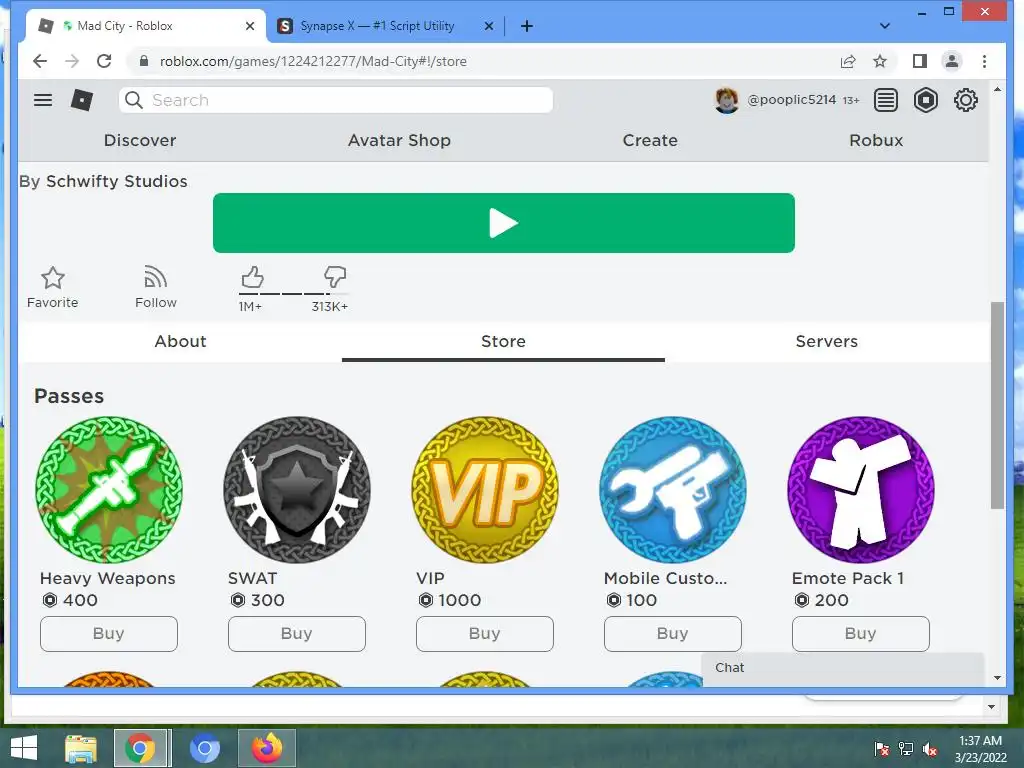The image size is (1024, 768).
Task: Bookmark this page with star
Action: pos(880,61)
